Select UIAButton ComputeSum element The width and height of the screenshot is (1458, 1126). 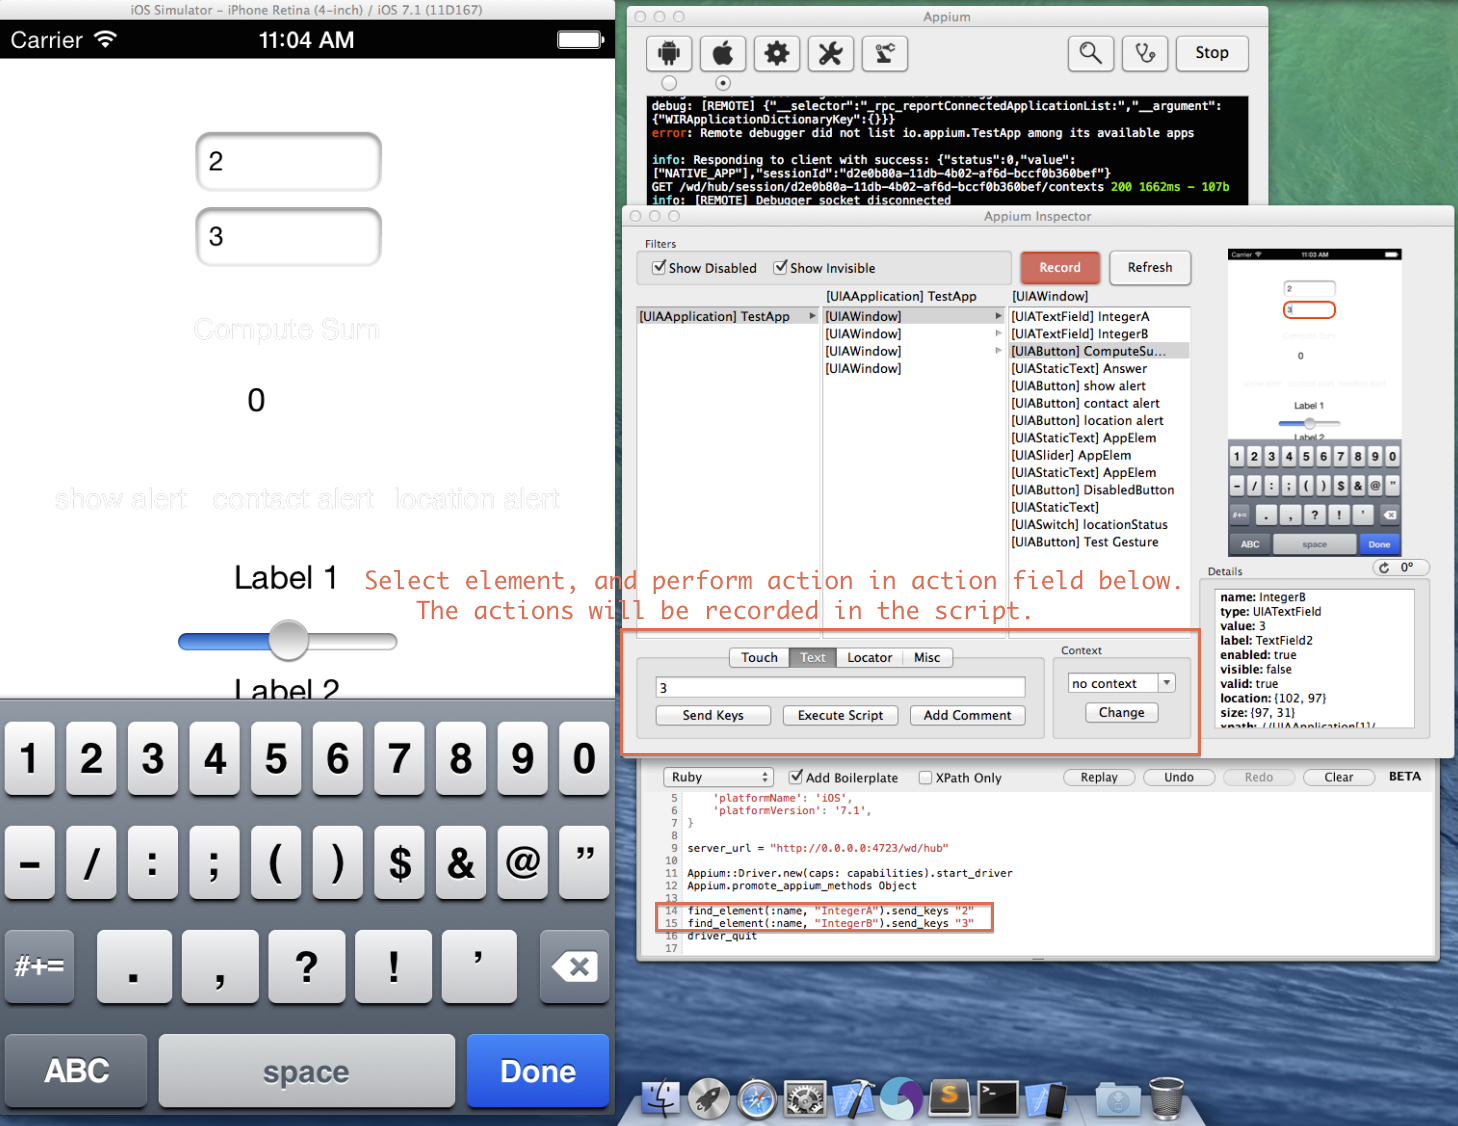pos(1099,351)
